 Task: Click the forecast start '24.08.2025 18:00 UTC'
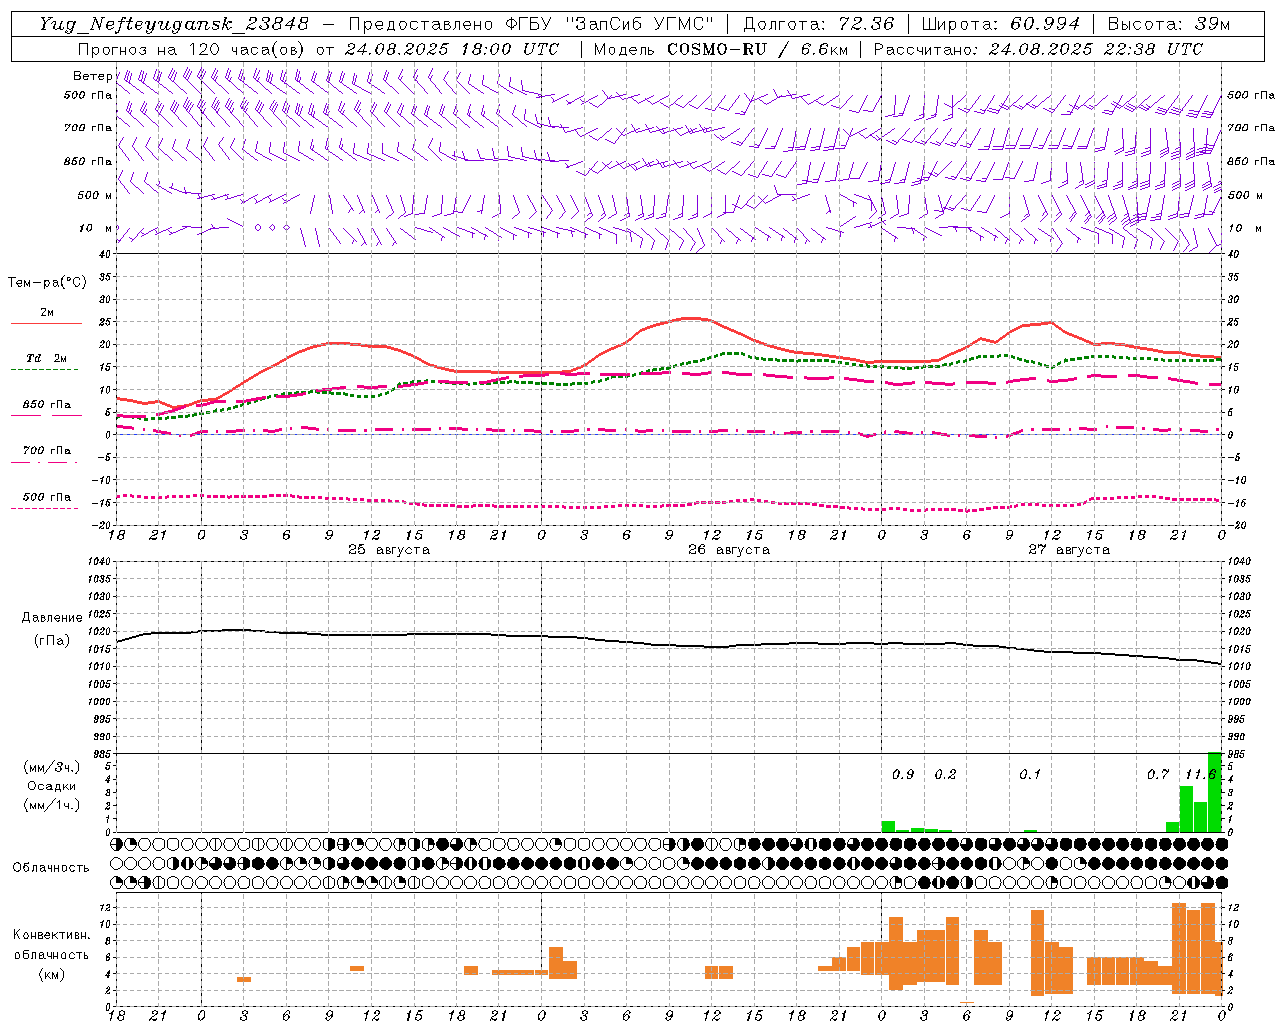[451, 49]
